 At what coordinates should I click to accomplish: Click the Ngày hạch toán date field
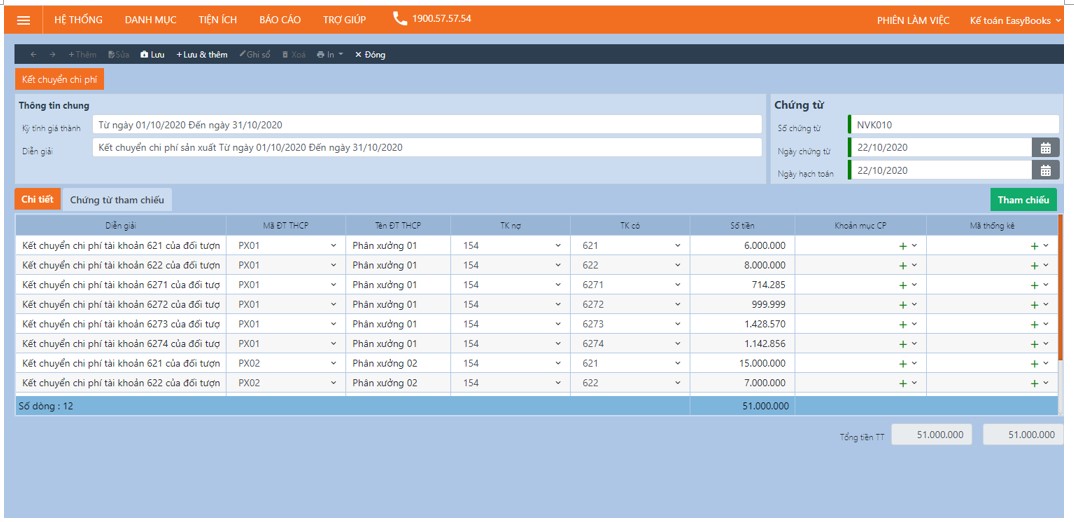940,171
